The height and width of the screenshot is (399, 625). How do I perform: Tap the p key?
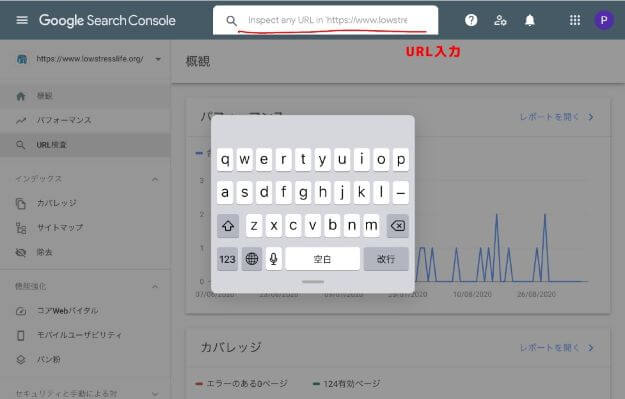click(x=401, y=159)
